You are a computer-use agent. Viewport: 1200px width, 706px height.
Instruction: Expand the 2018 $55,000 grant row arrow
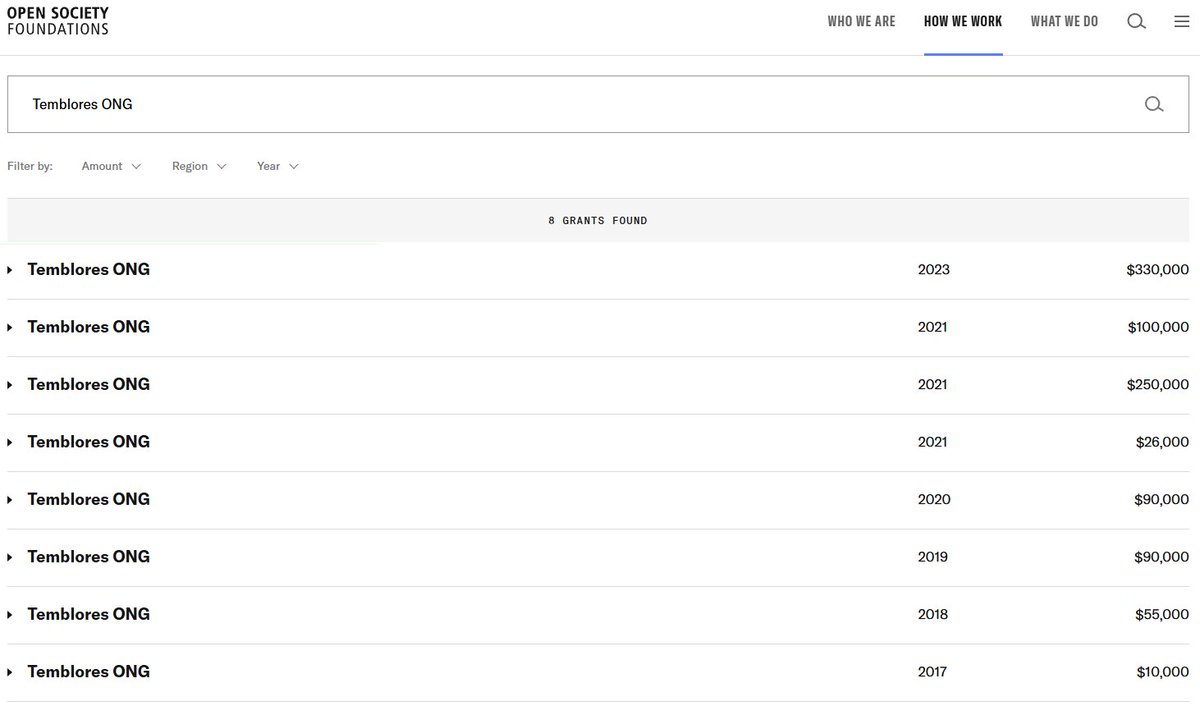point(10,615)
